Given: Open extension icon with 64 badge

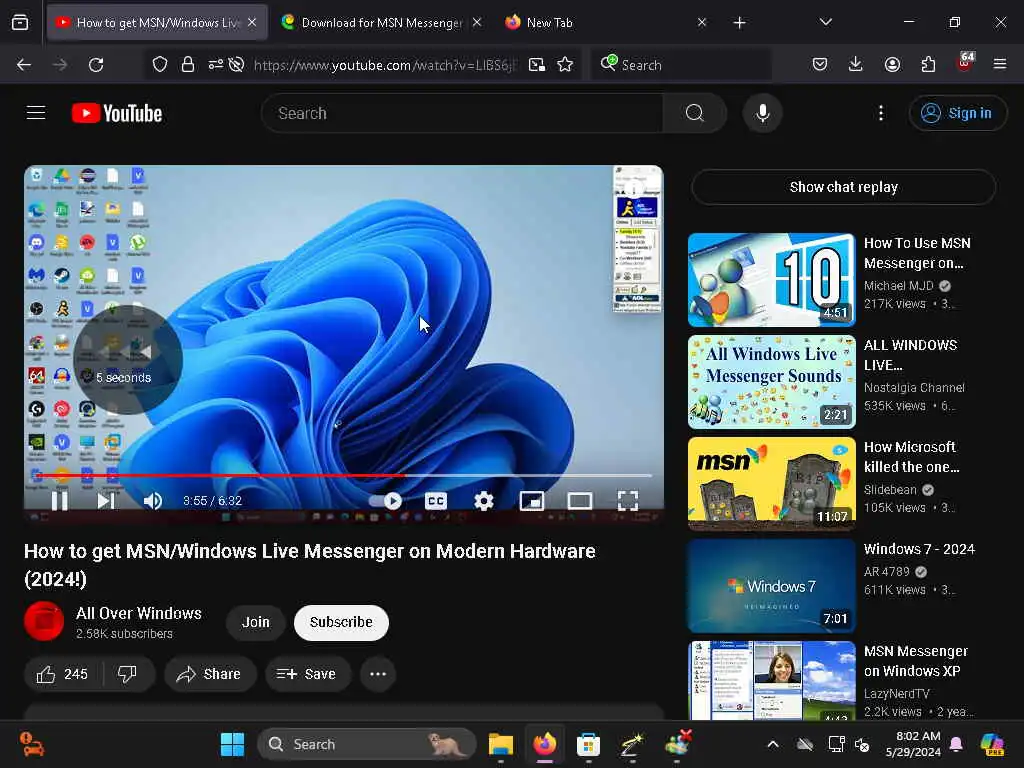Looking at the screenshot, I should (x=965, y=63).
